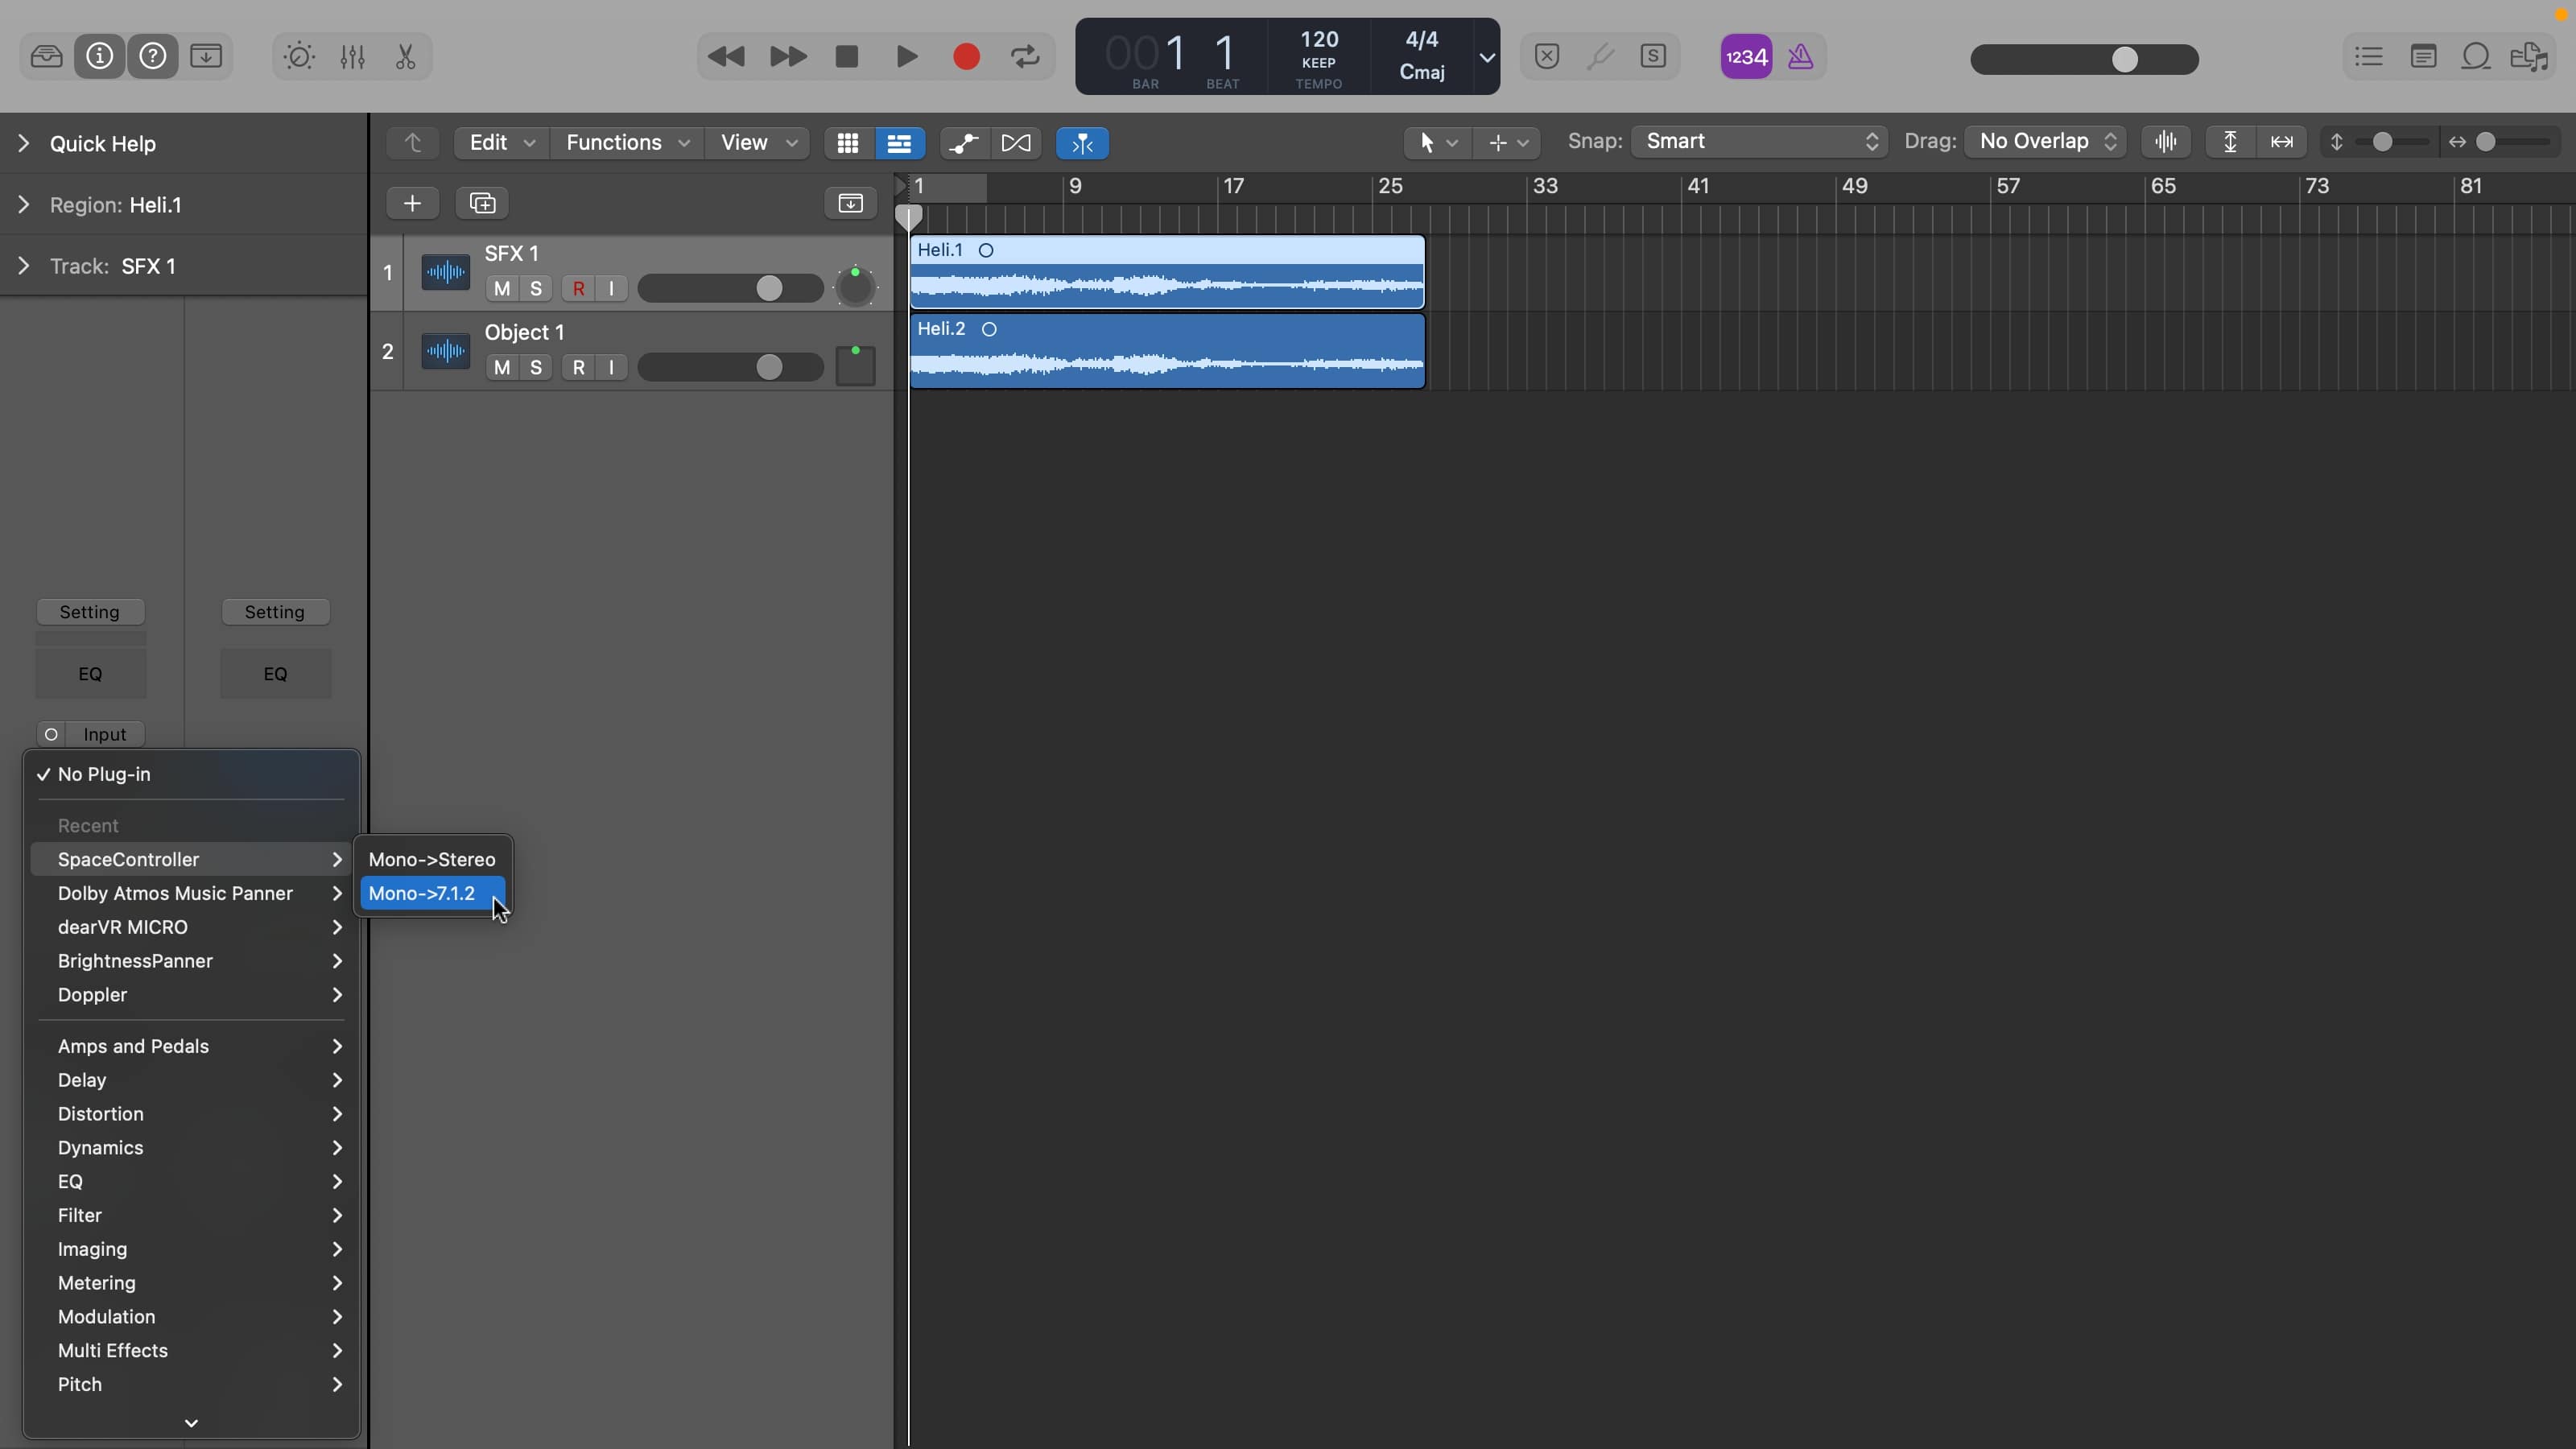The width and height of the screenshot is (2576, 1449).
Task: Toggle the metronome click icon
Action: (1800, 57)
